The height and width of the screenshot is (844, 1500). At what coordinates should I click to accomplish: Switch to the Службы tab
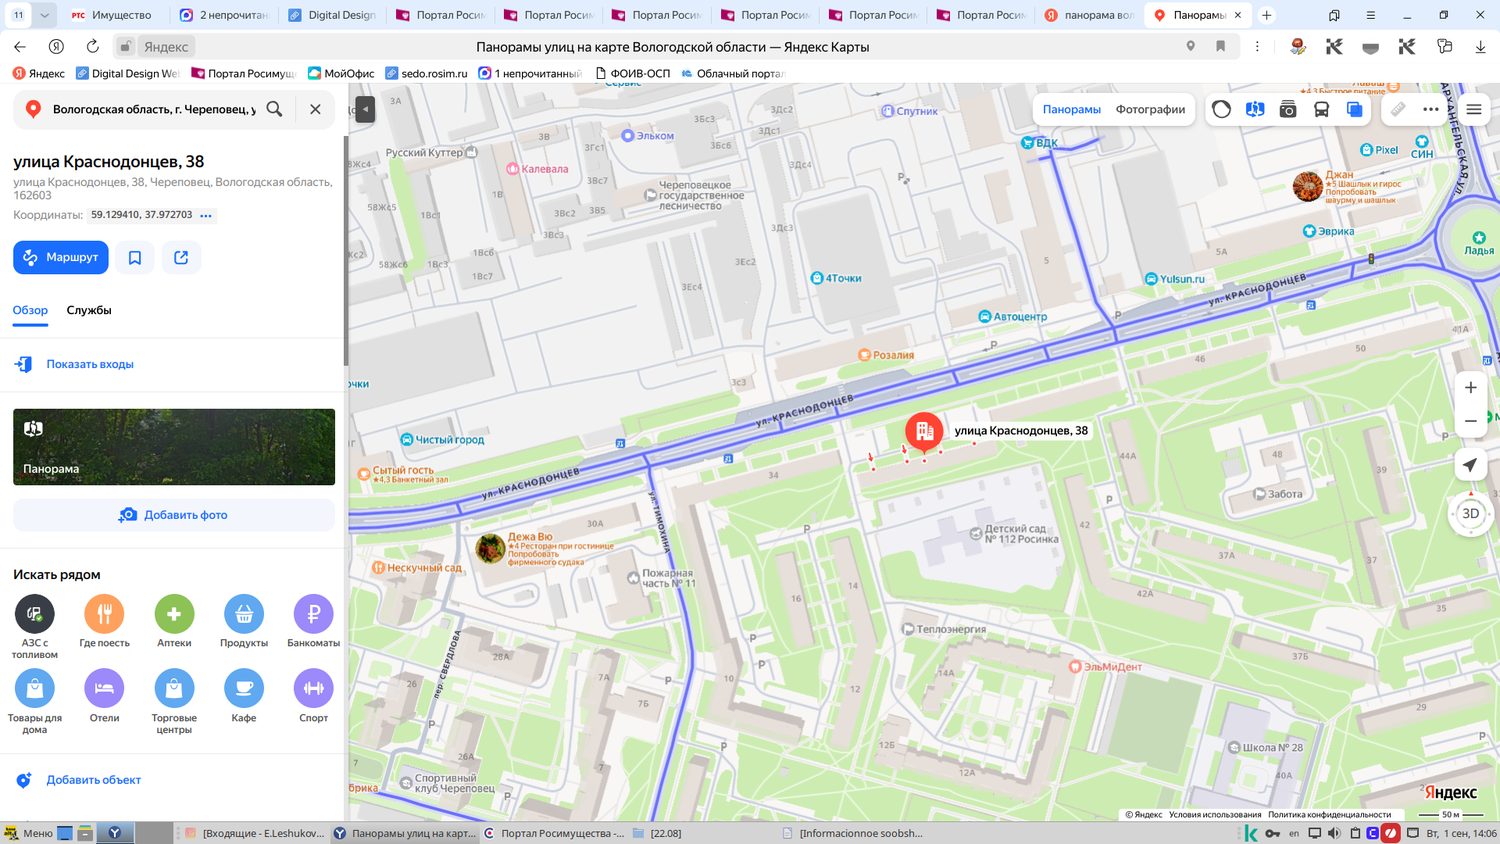click(89, 310)
